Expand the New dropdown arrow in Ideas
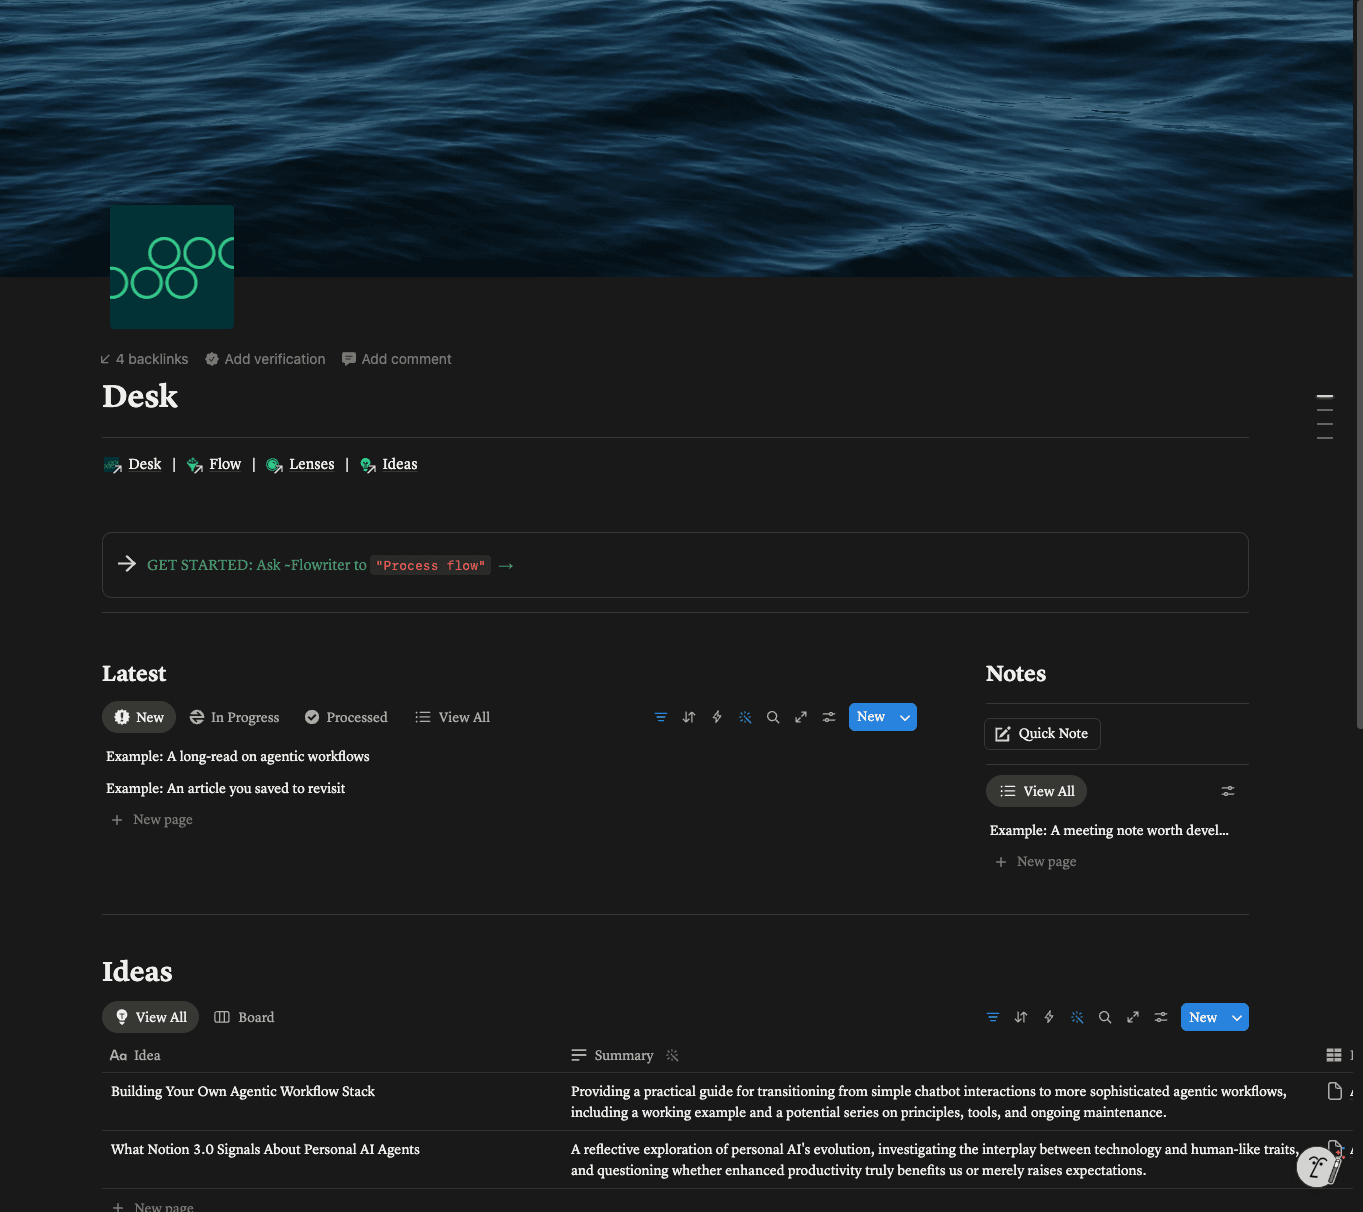Image resolution: width=1363 pixels, height=1212 pixels. pos(1237,1017)
